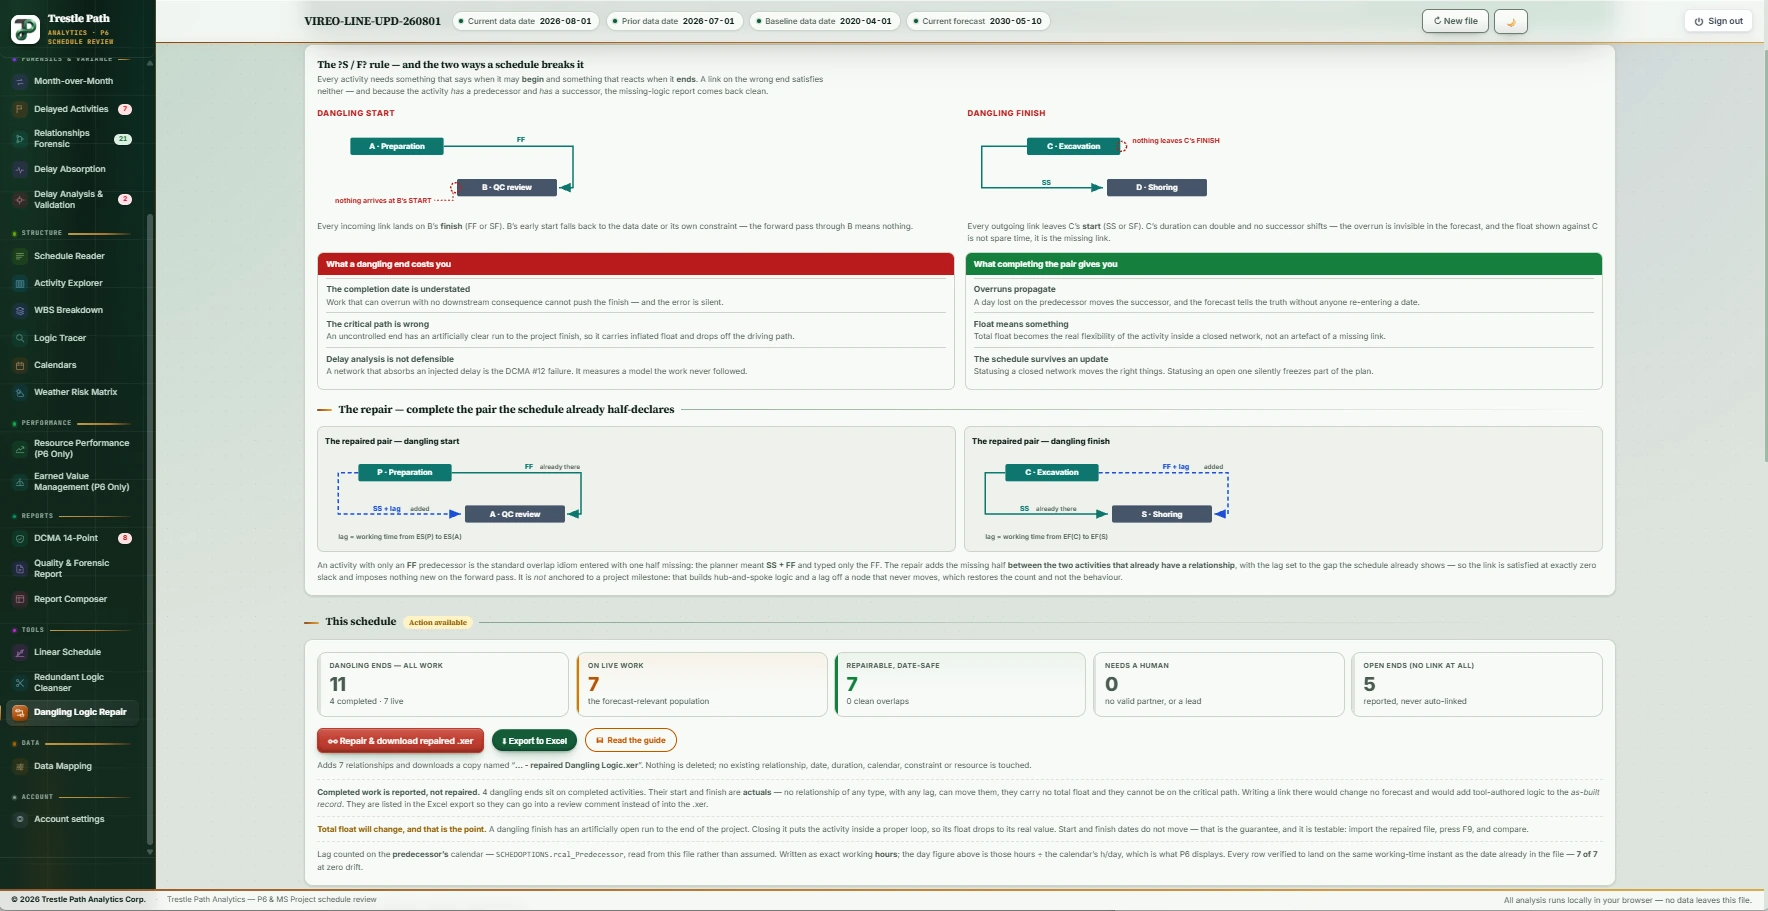Click the Resource Performance chart icon
Screen dimensions: 1768x911
pyautogui.click(x=20, y=449)
